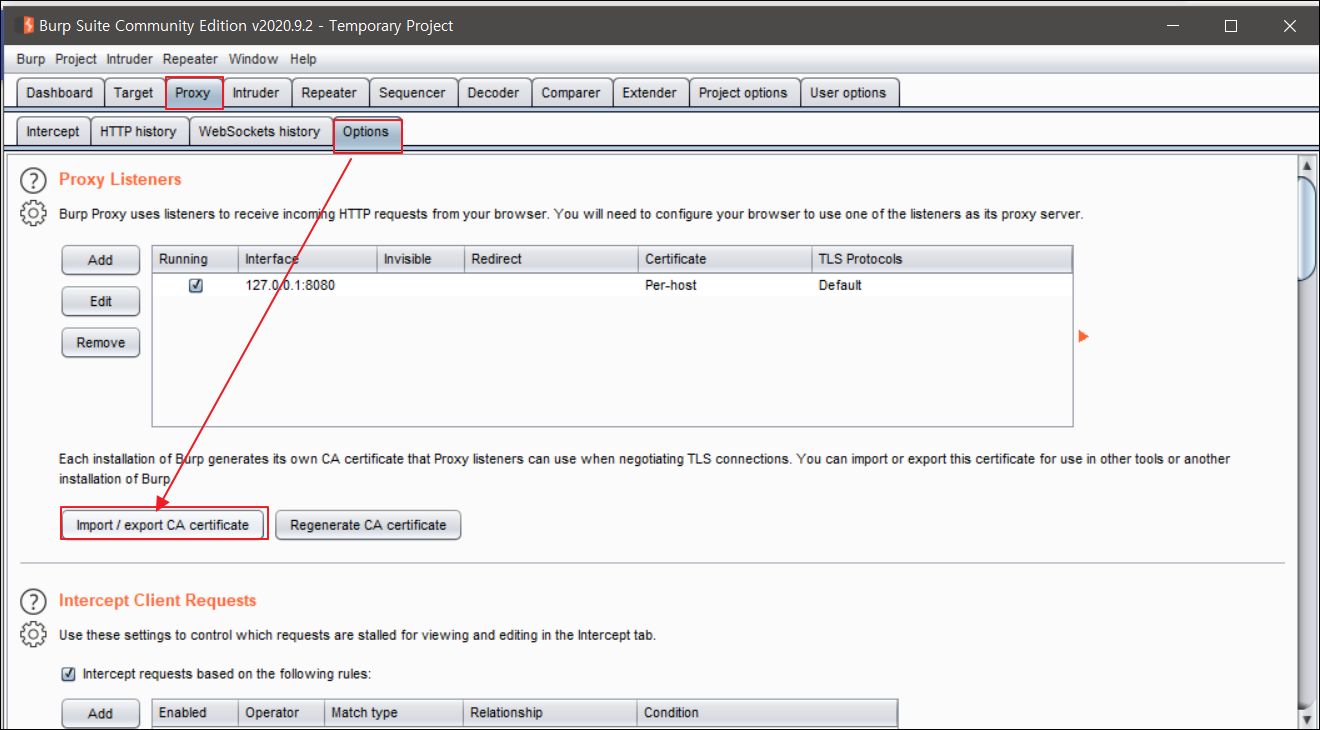This screenshot has height=730, width=1320.
Task: Click Condition column header
Action: 767,713
